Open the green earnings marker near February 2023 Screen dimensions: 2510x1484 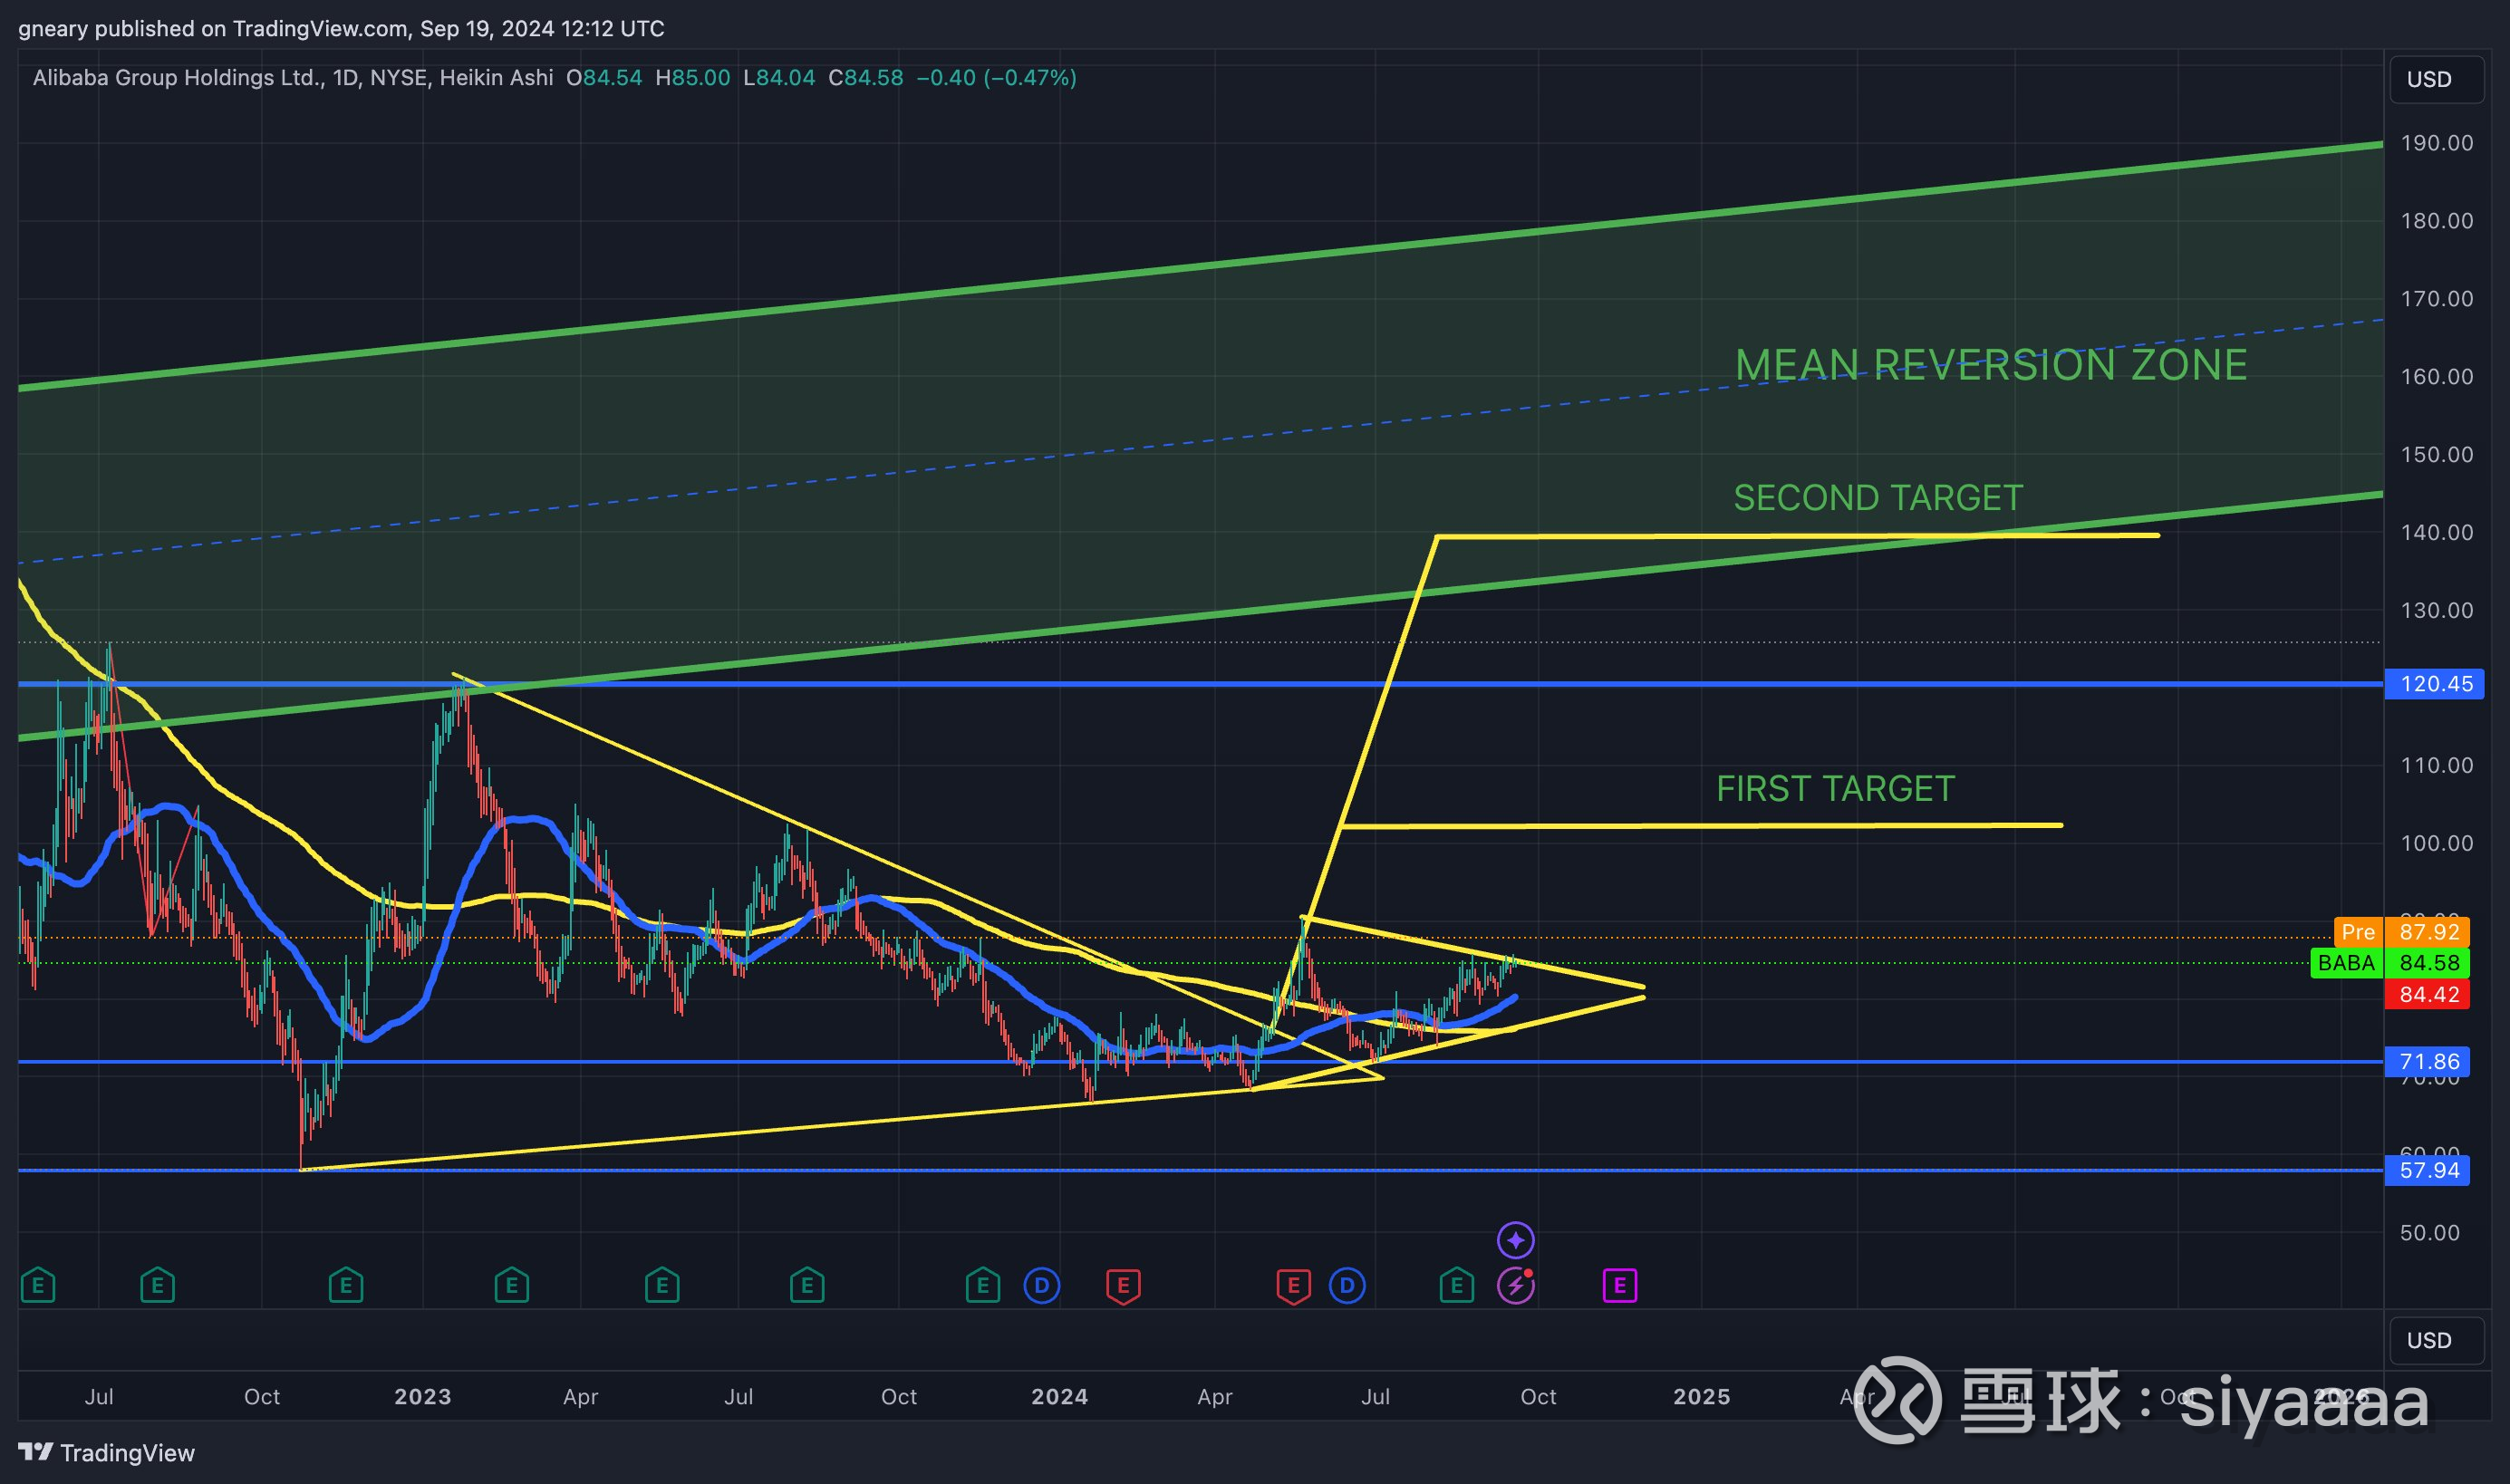[512, 1285]
